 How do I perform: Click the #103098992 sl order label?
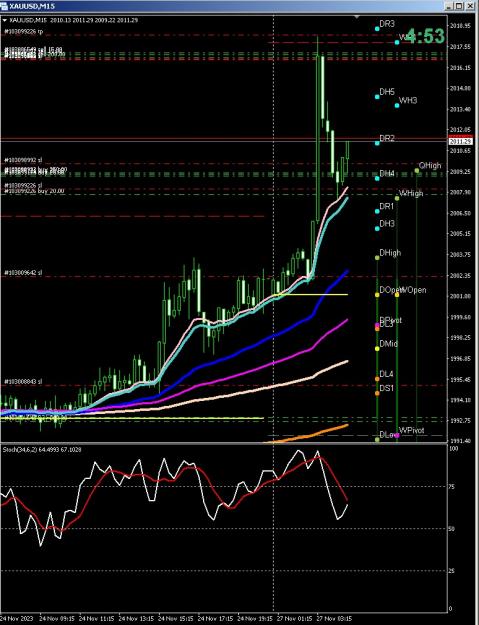pyautogui.click(x=23, y=160)
